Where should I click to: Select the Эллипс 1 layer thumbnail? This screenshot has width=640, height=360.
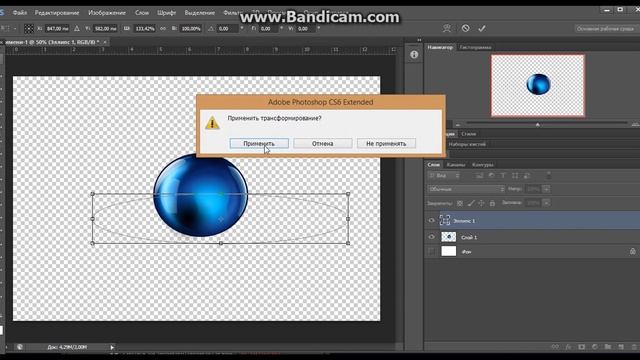point(445,220)
